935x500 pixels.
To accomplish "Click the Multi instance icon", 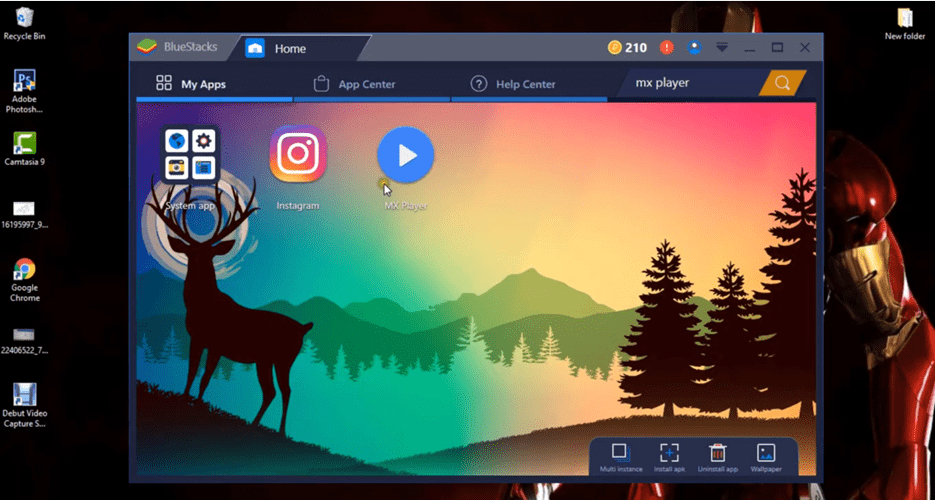I will click(x=620, y=453).
